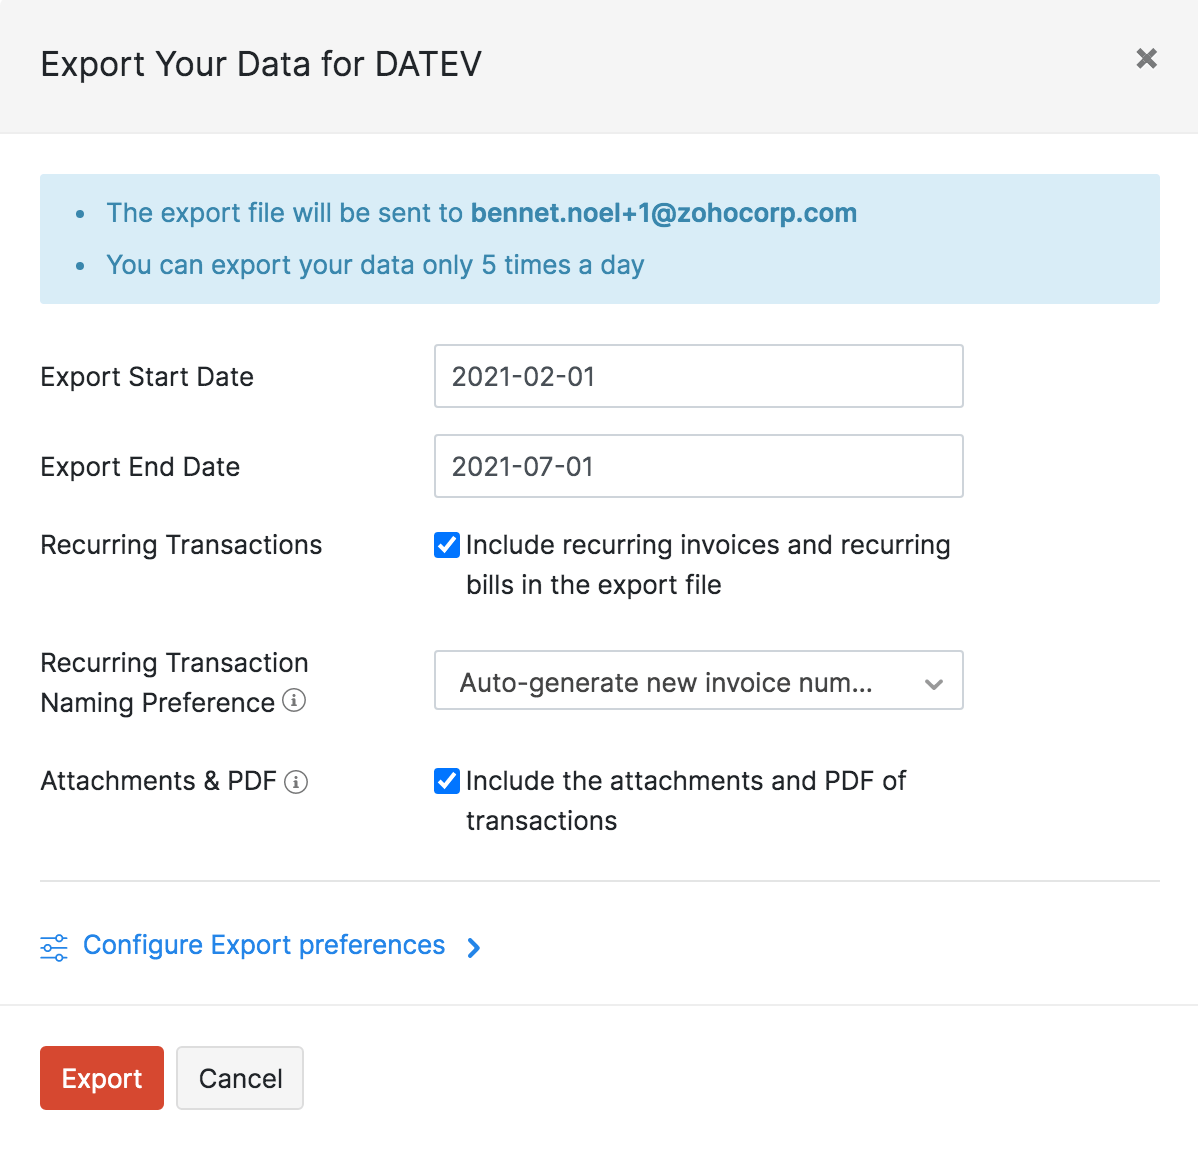The image size is (1198, 1150).
Task: Uncheck include recurring invoices checkbox
Action: [x=447, y=545]
